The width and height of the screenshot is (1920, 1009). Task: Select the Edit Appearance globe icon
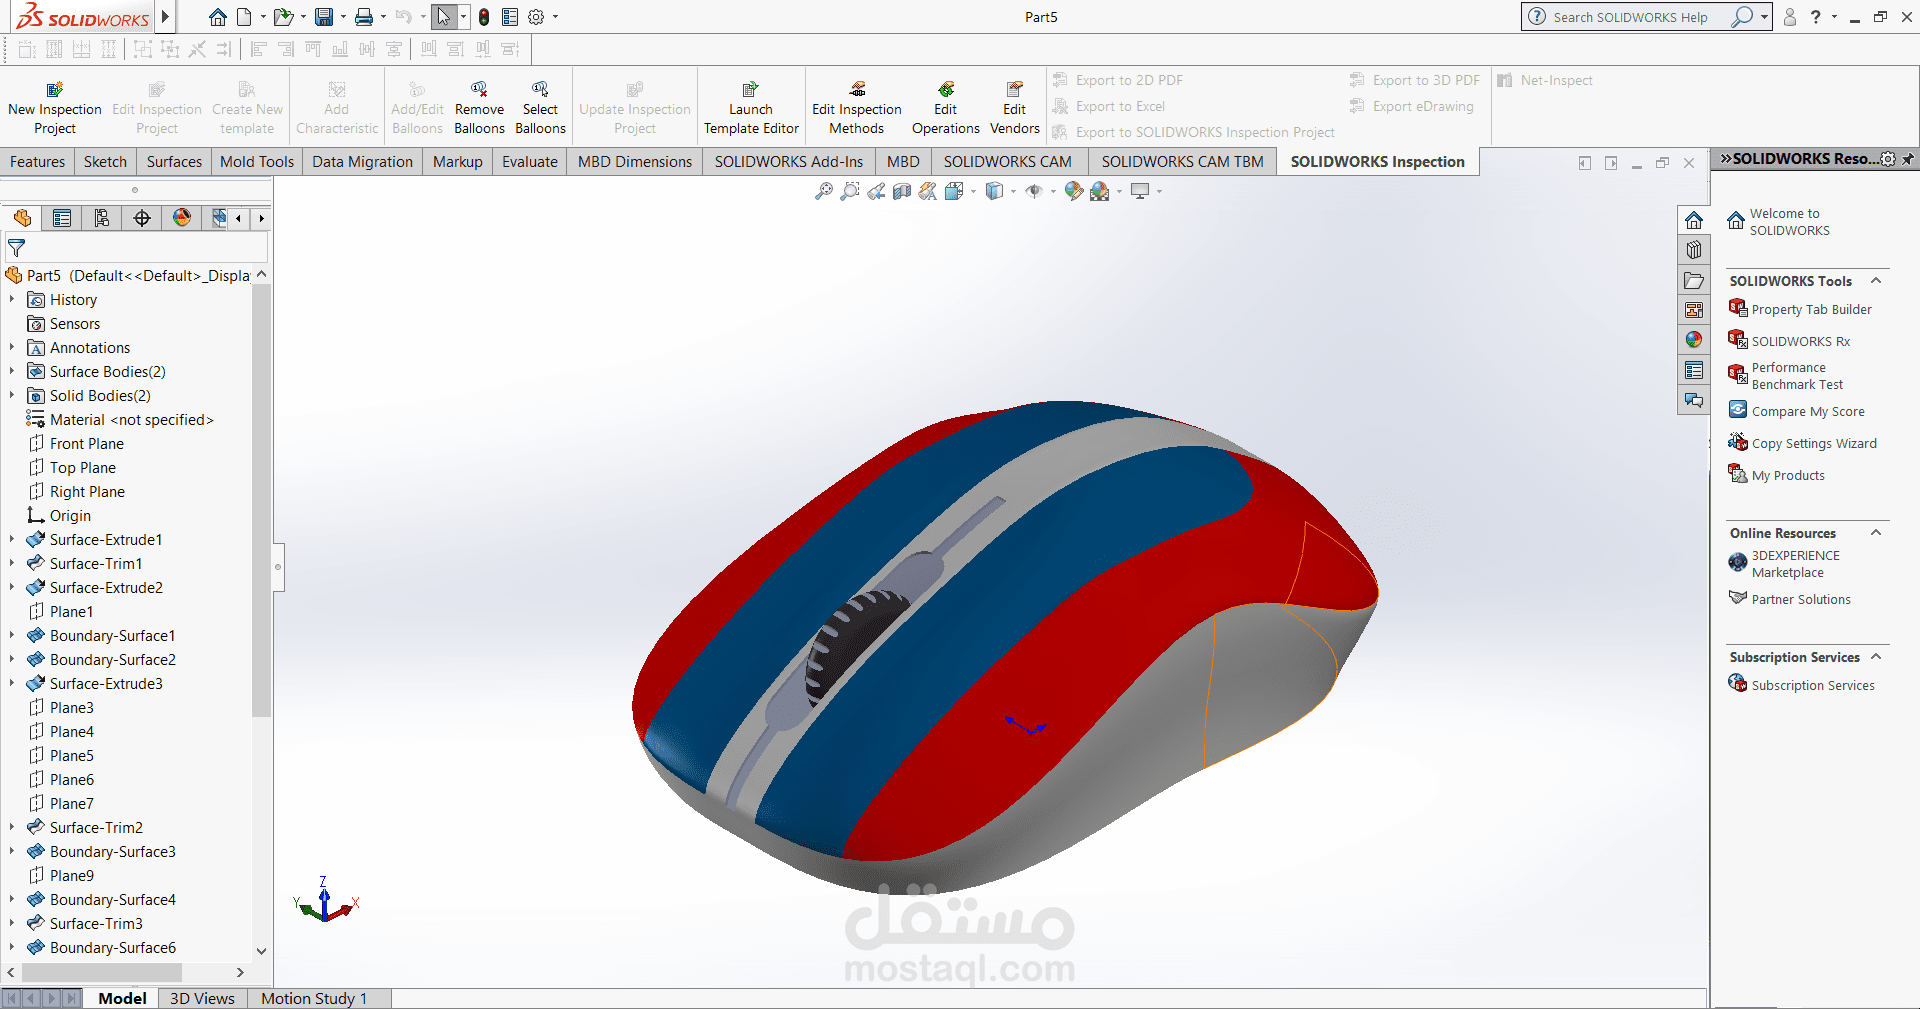[x=1073, y=190]
